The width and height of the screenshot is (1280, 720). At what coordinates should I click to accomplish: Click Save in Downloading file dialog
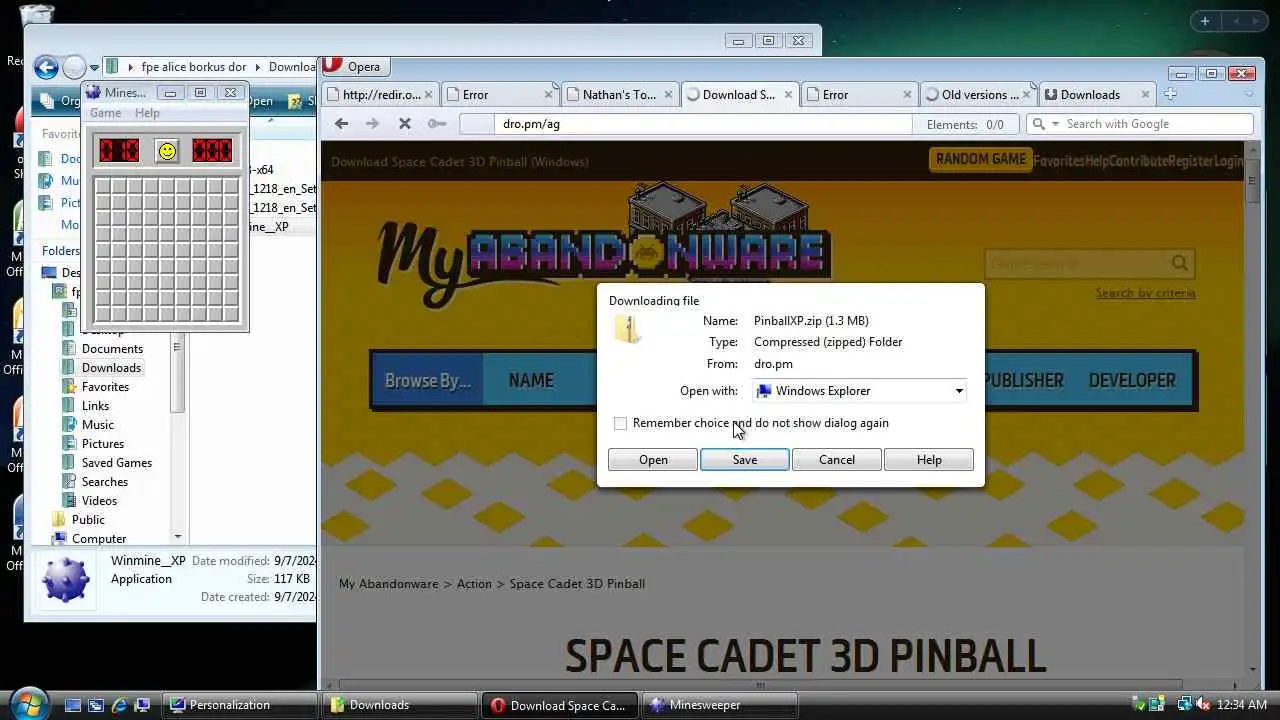click(745, 460)
